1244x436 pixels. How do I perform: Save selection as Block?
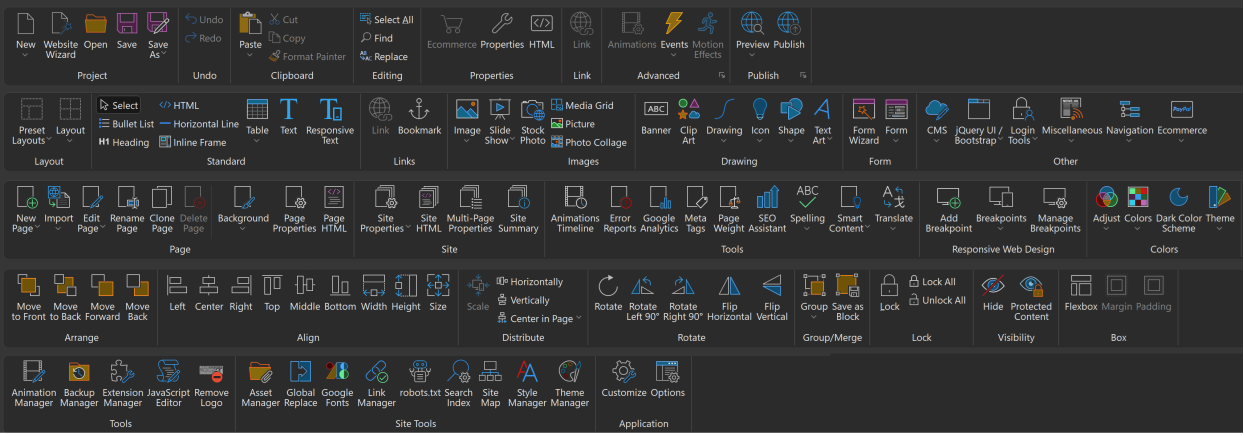click(848, 297)
